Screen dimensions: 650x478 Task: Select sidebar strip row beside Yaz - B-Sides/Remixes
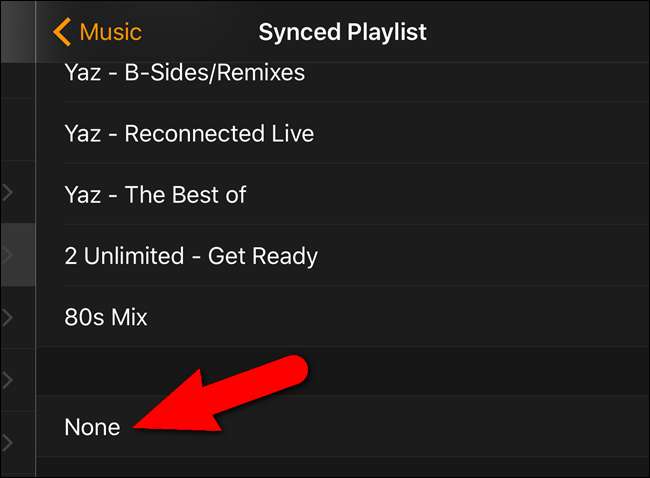(x=18, y=80)
